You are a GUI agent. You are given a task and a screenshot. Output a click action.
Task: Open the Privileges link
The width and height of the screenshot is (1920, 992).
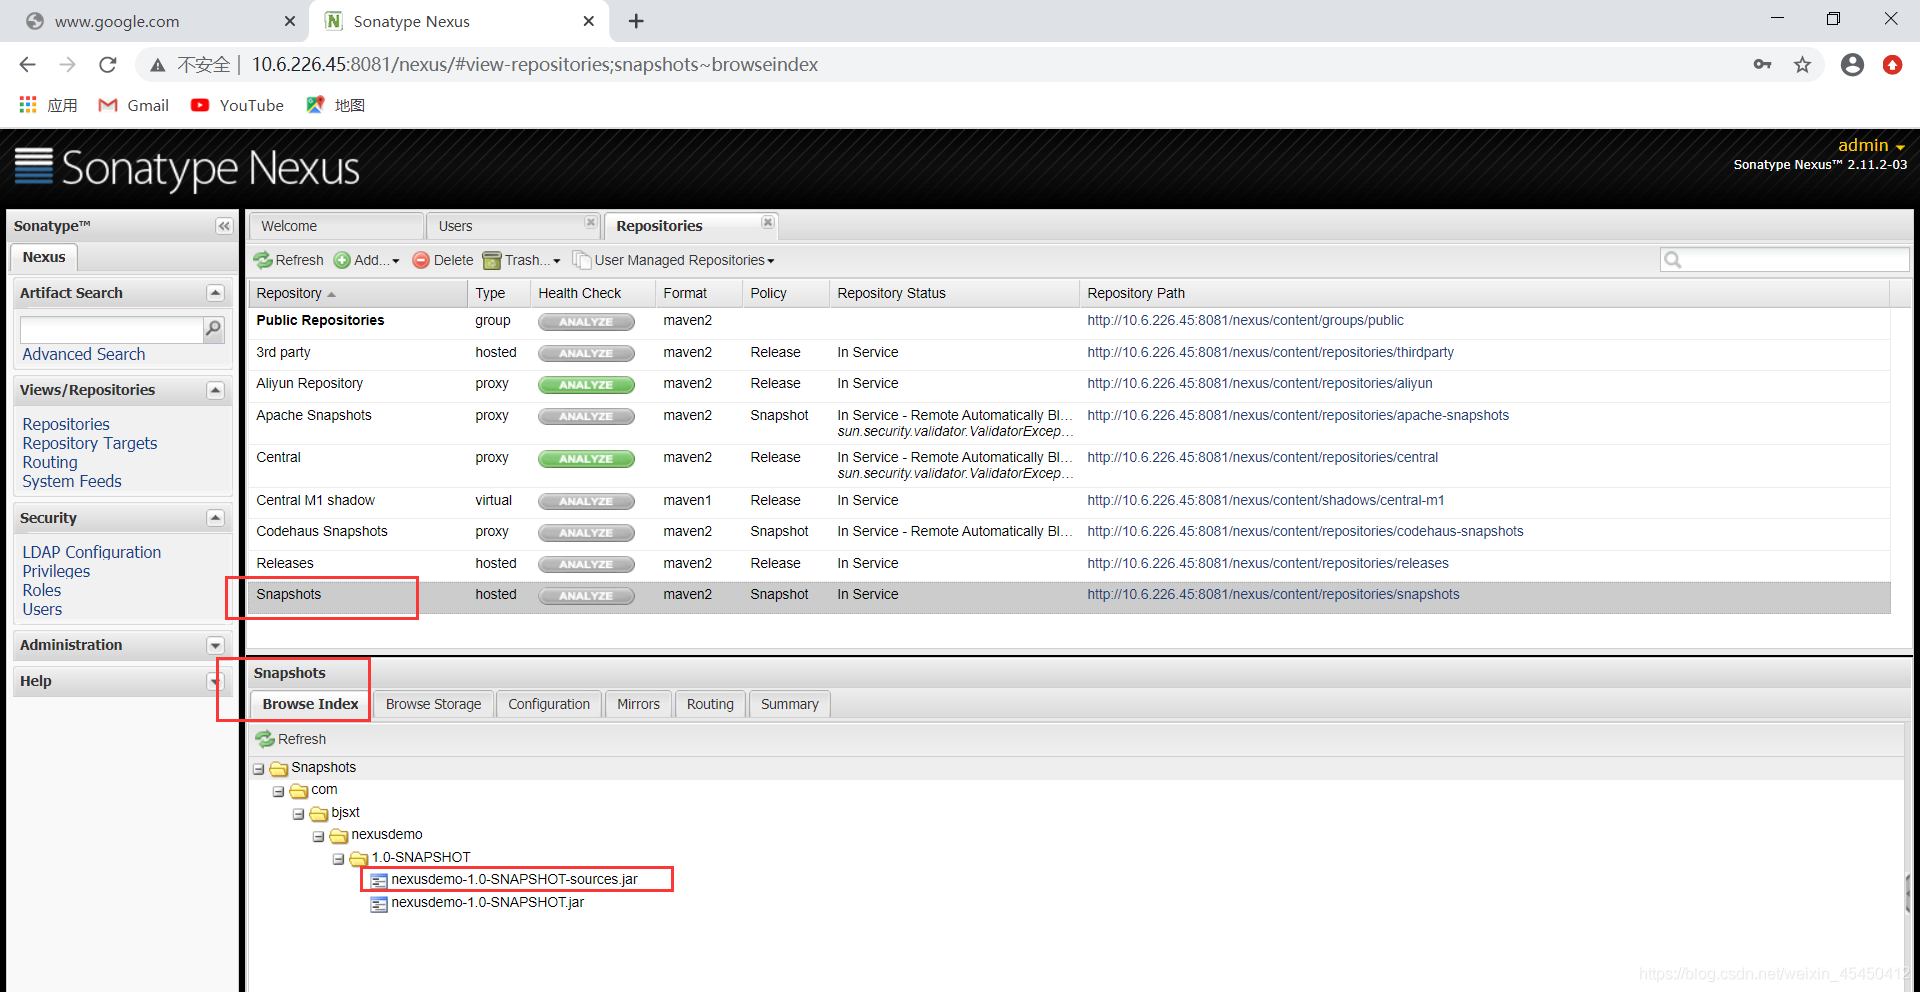56,571
